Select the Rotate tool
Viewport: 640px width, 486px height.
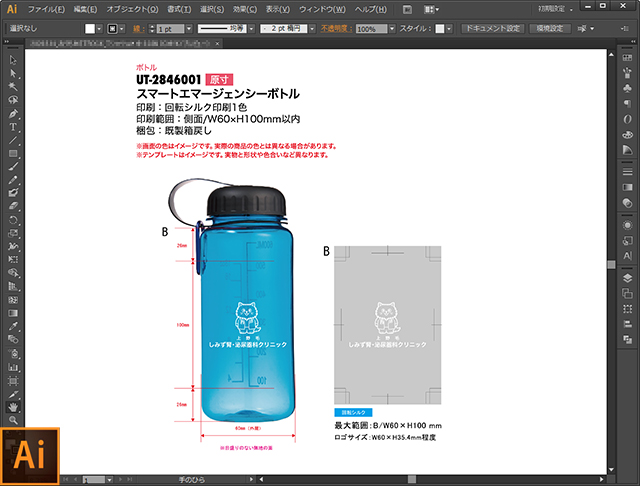pyautogui.click(x=13, y=220)
